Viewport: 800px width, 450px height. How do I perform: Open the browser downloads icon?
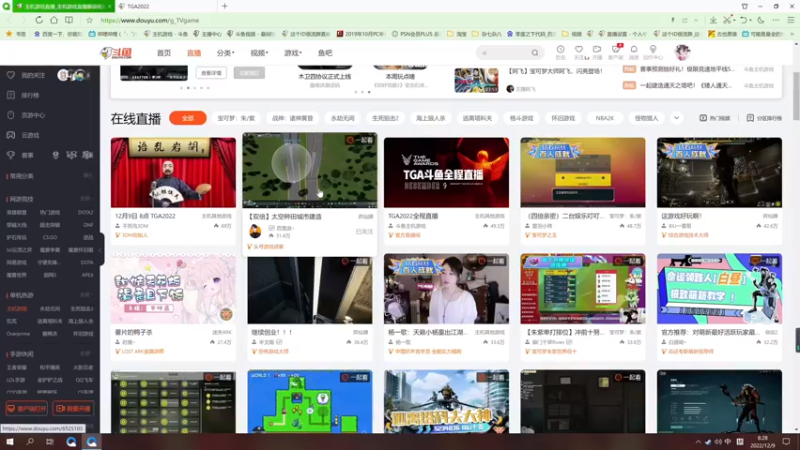point(713,20)
